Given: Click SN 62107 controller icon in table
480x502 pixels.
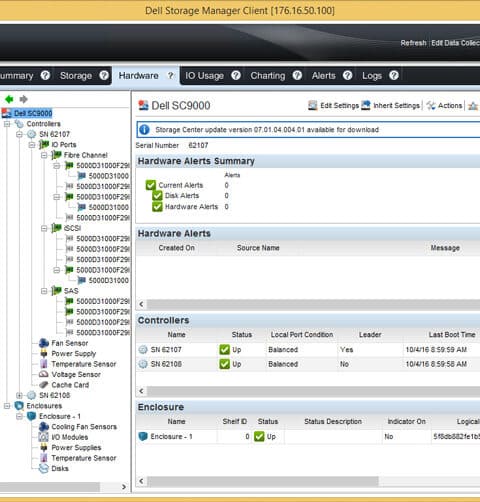Looking at the screenshot, I should 143,349.
